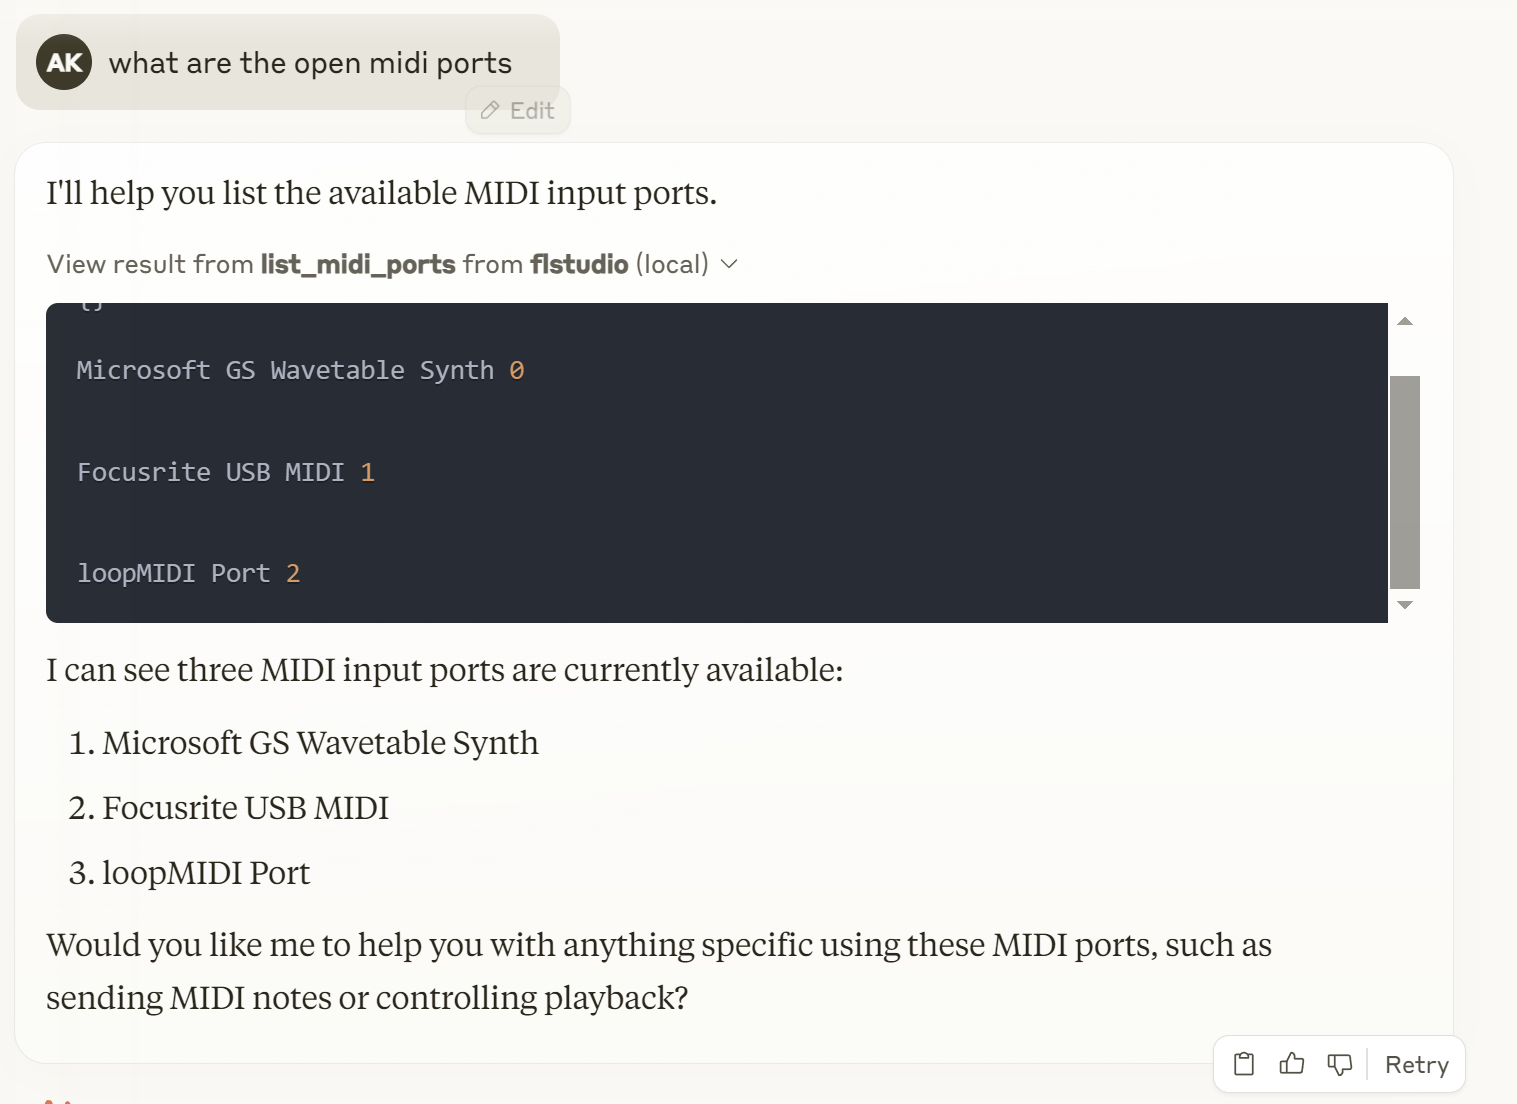
Task: Click the result box scrollbar thumb
Action: (x=1405, y=482)
